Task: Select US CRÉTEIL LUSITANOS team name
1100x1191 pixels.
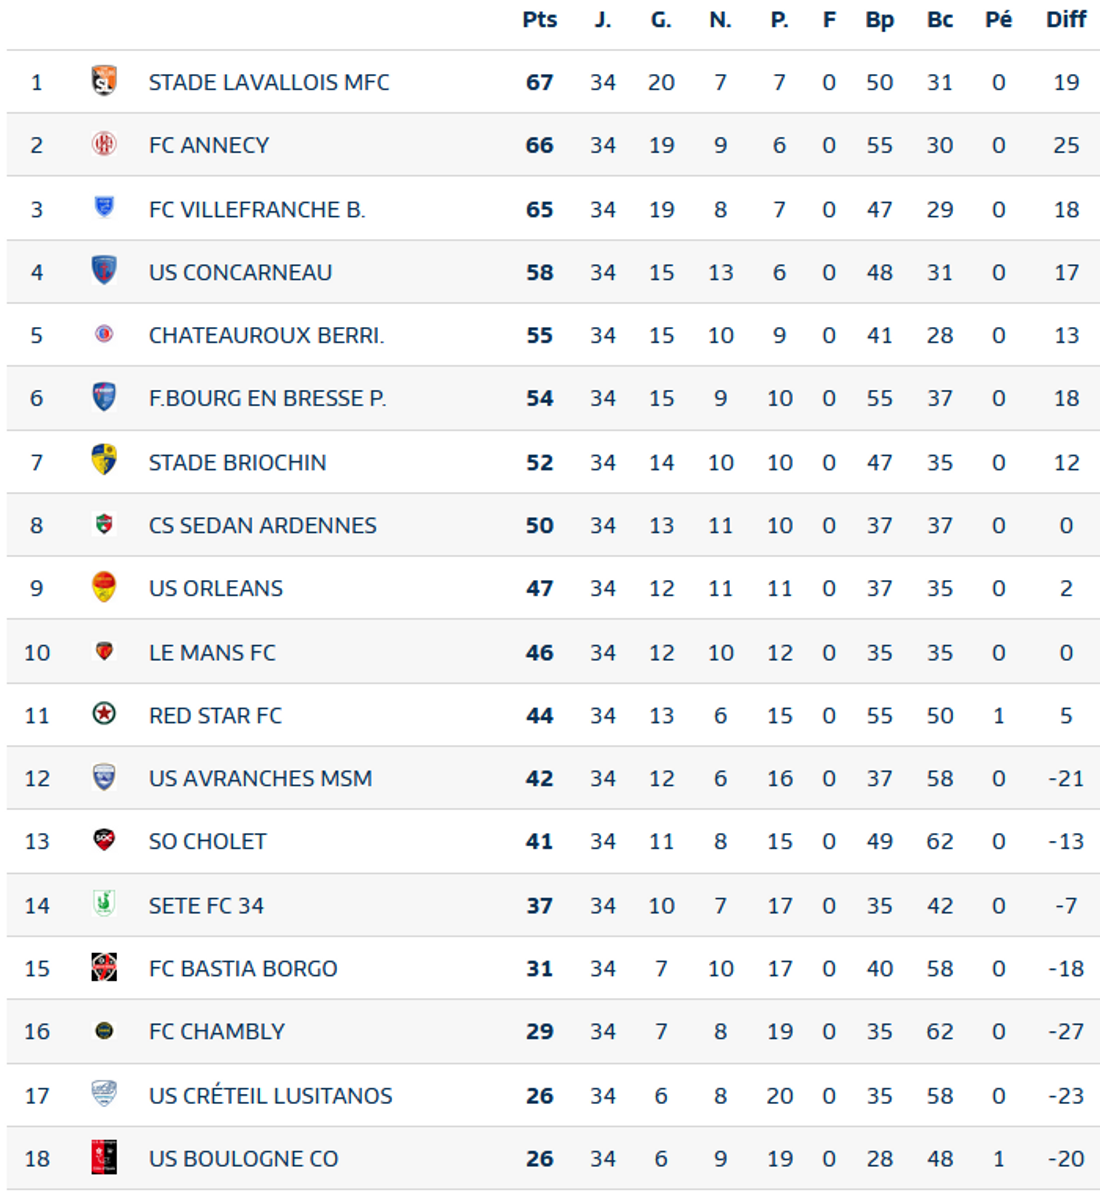Action: coord(270,1095)
